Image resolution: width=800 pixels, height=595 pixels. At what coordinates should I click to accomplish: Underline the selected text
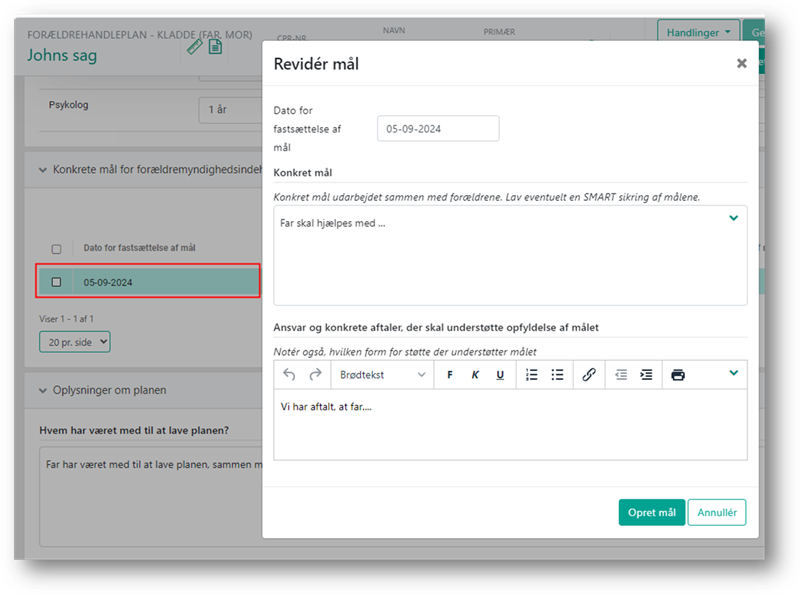point(501,374)
